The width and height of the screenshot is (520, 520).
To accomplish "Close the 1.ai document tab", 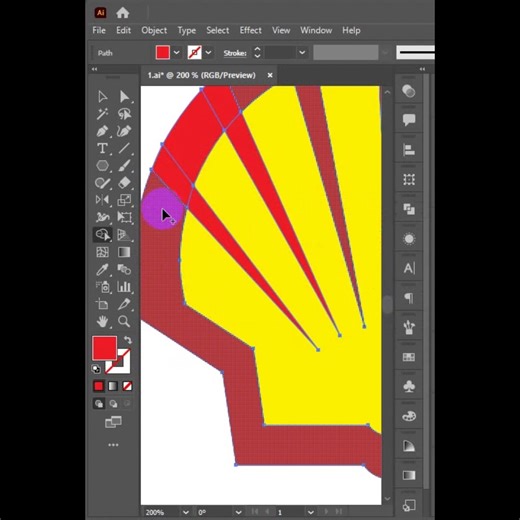I will tap(270, 76).
